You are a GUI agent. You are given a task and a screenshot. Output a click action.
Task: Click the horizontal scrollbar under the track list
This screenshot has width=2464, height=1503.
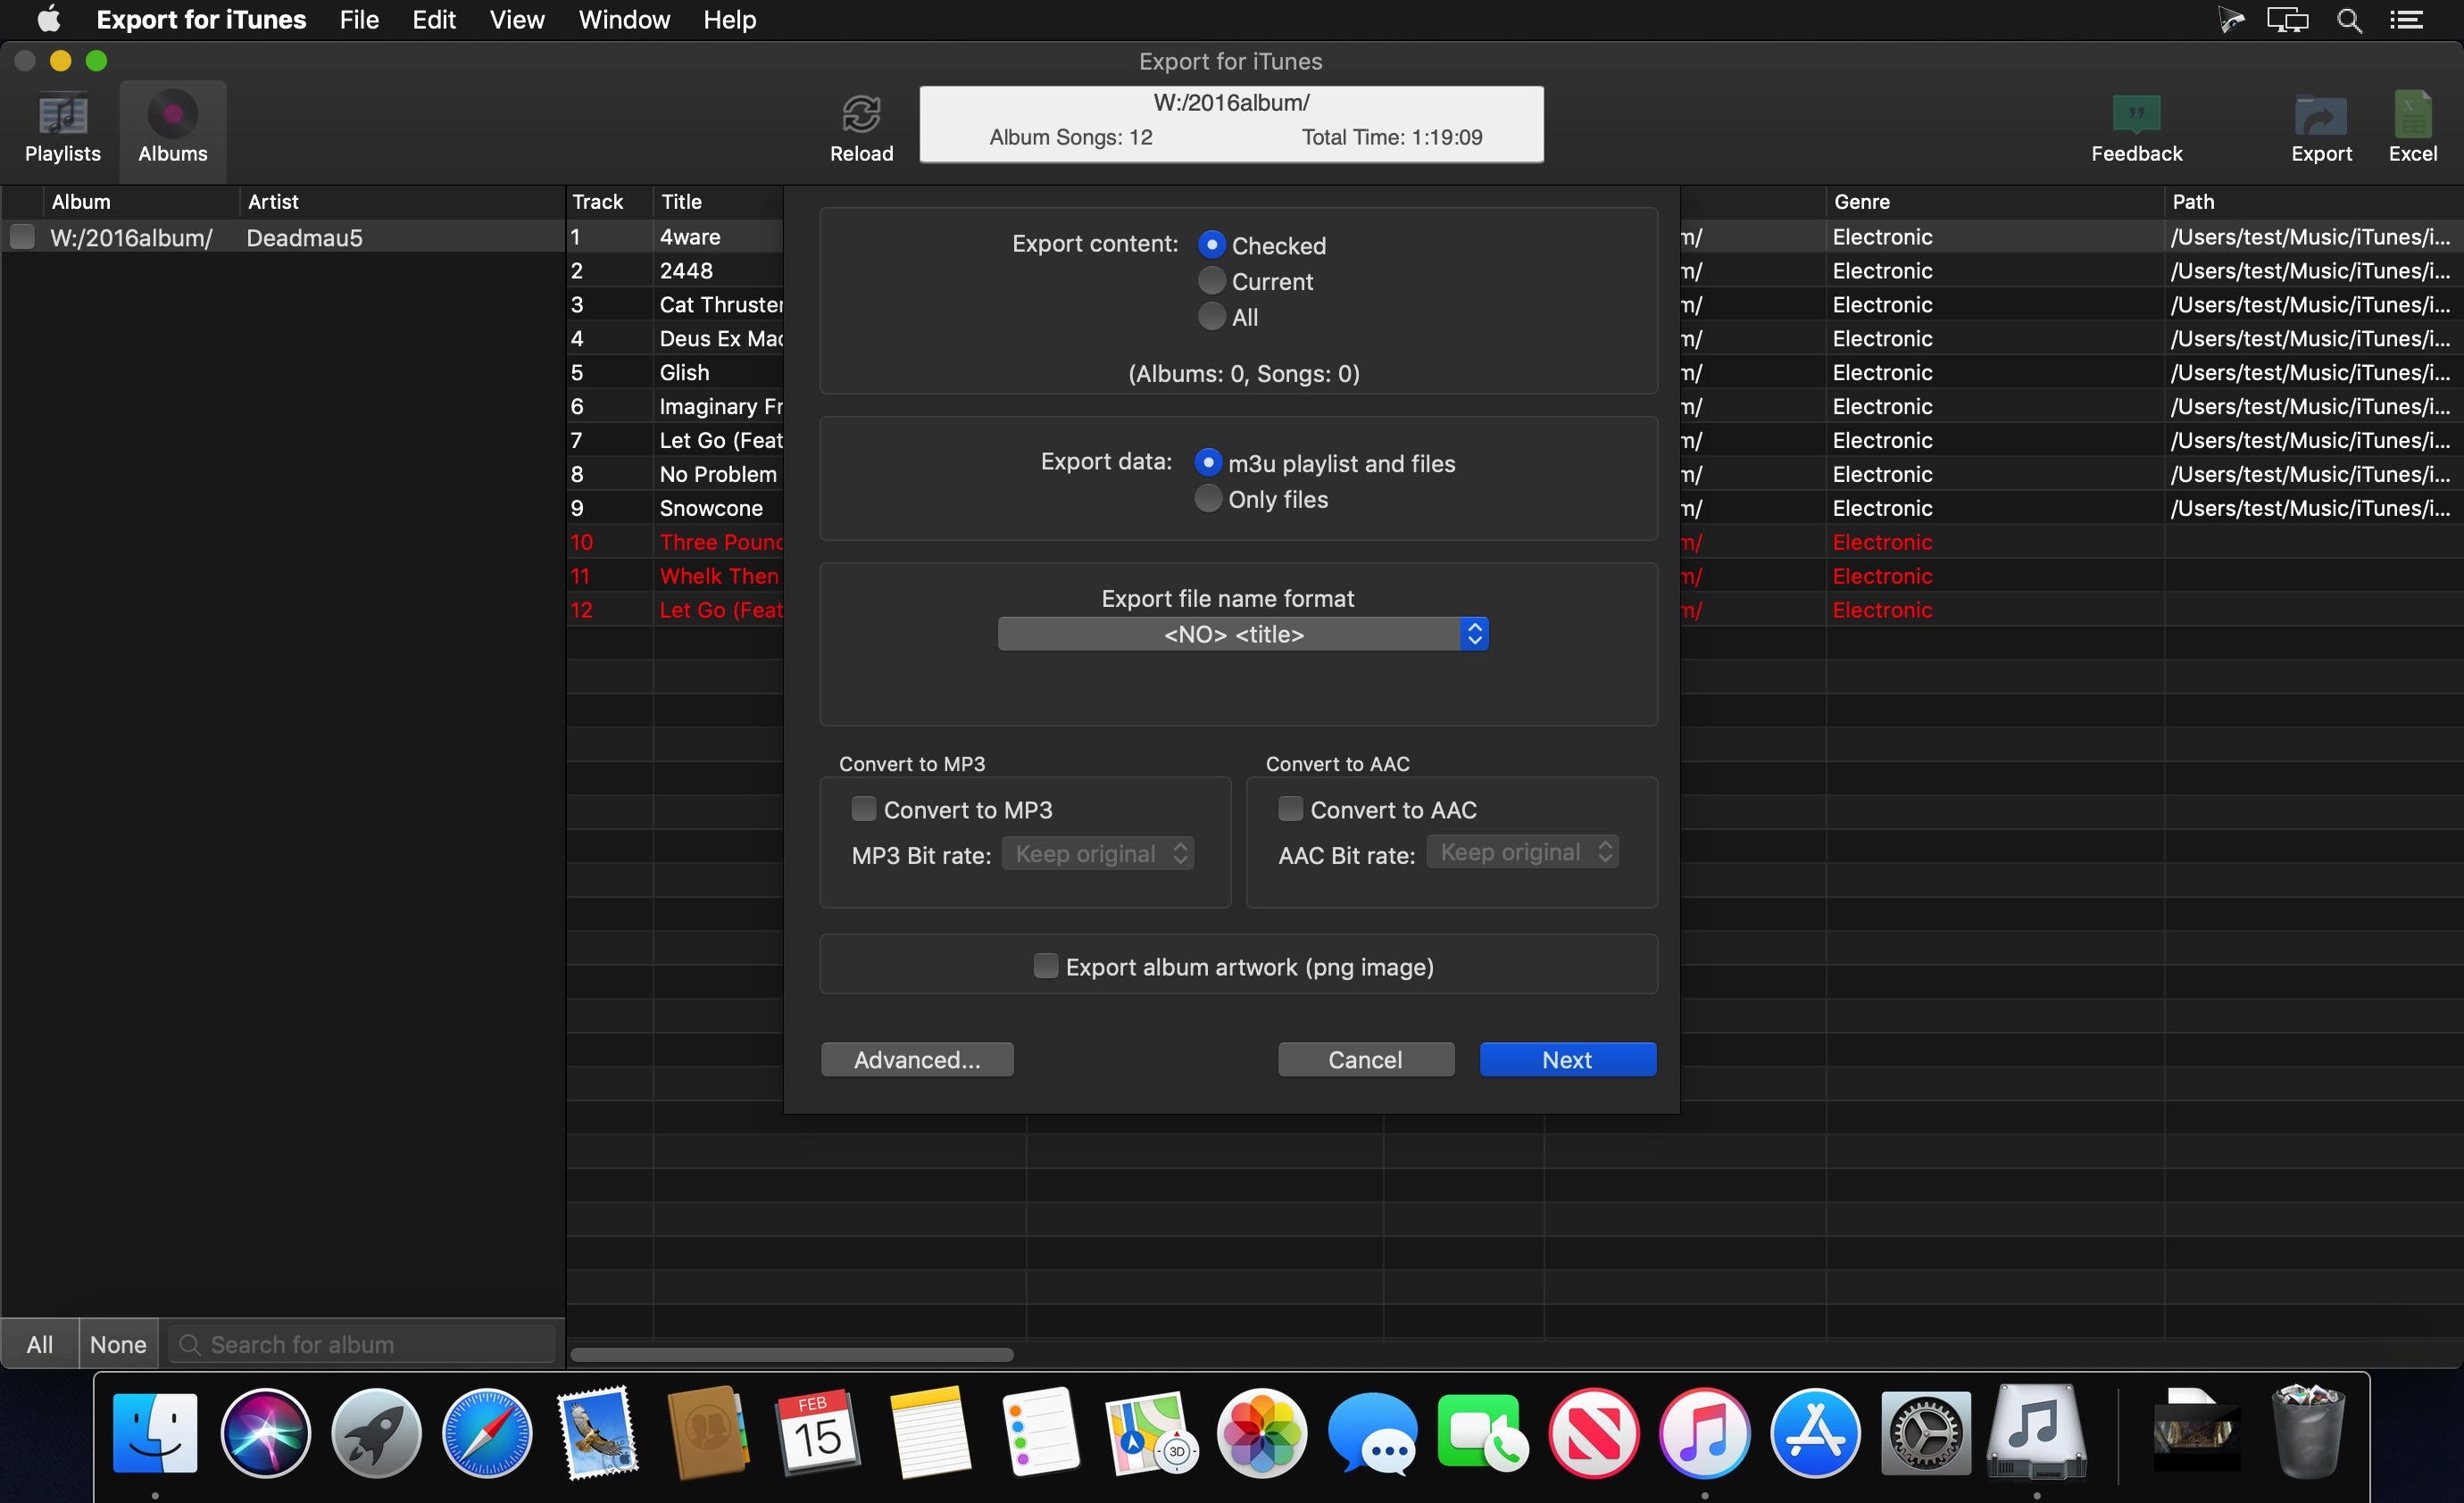(791, 1354)
